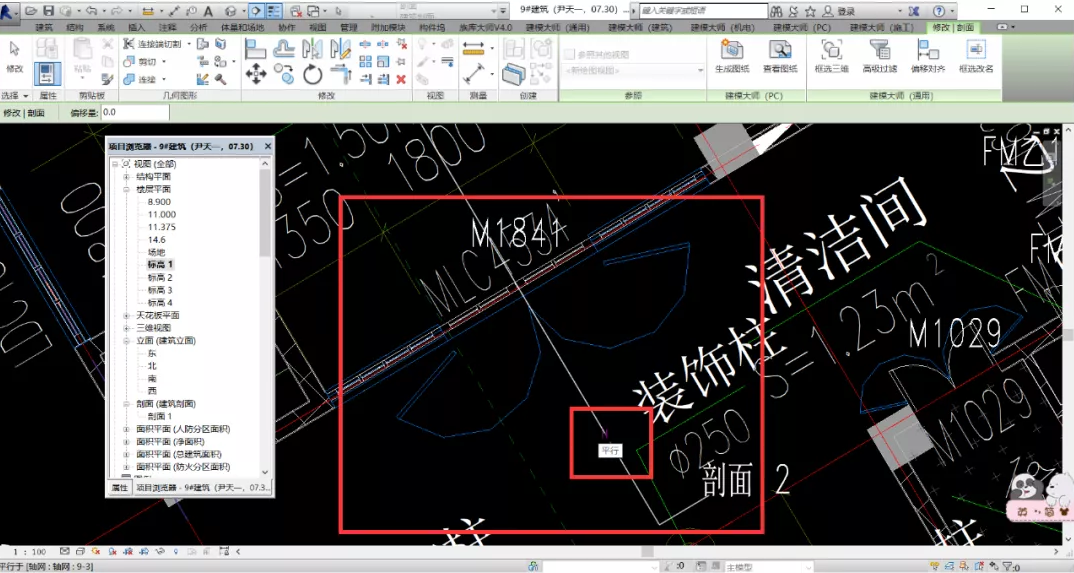The image size is (1074, 573).
Task: Select the Array tool icon
Action: point(365,62)
